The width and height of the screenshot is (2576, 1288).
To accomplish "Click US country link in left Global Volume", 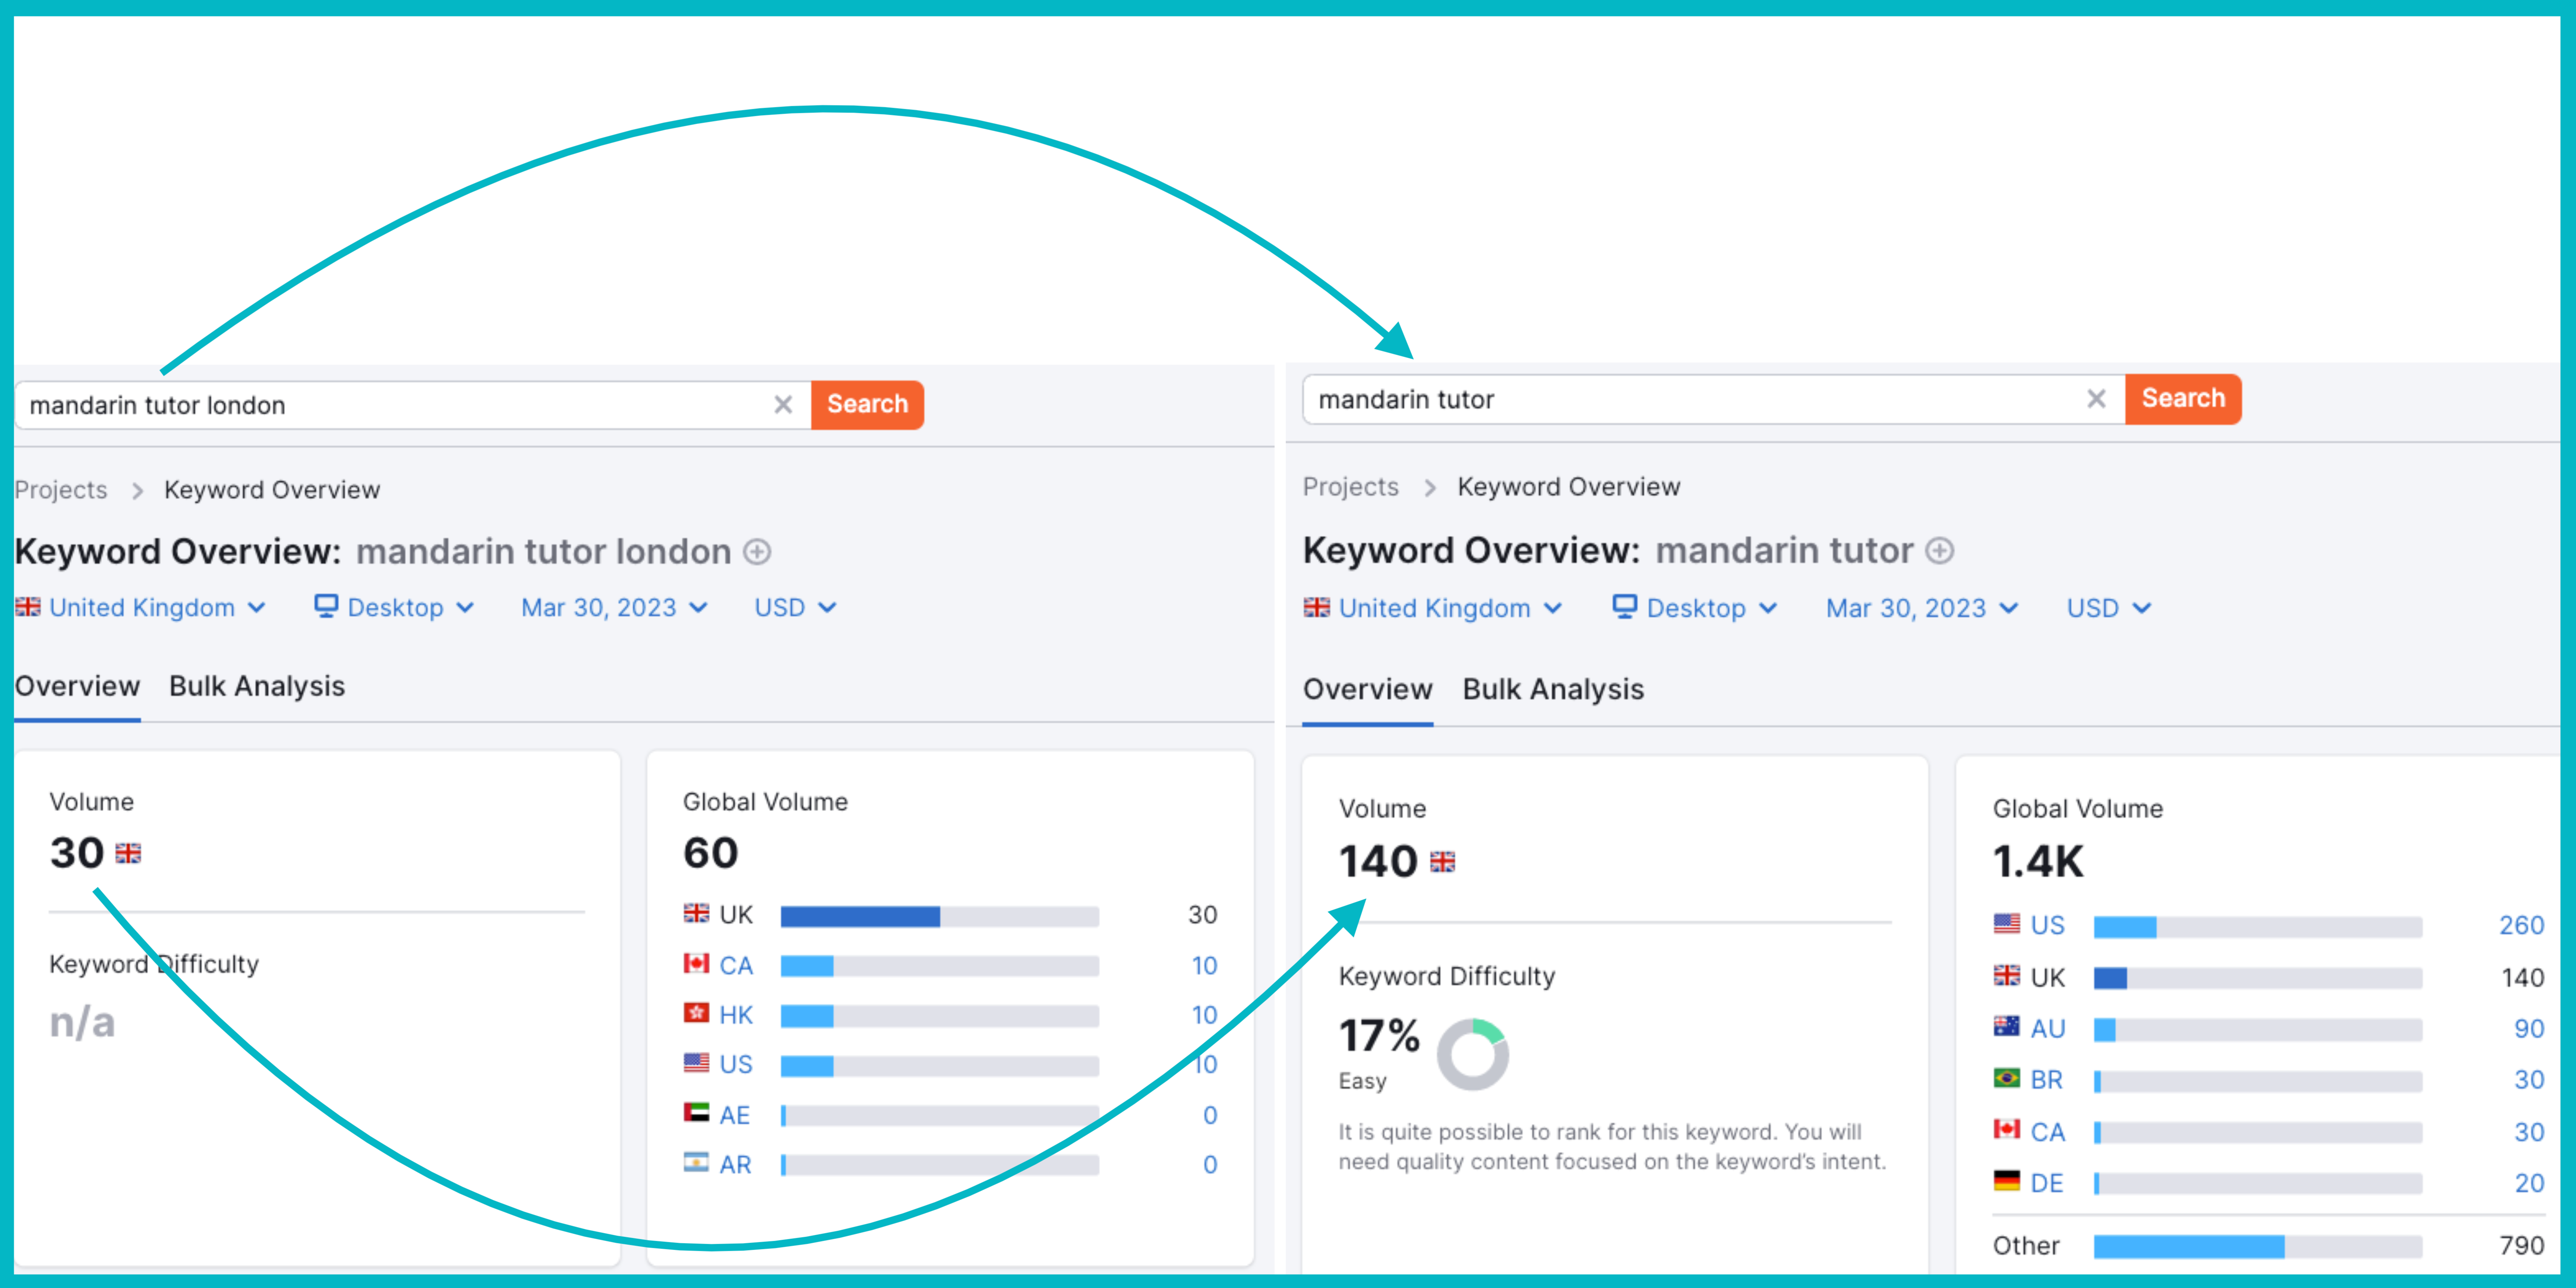I will pos(736,1065).
